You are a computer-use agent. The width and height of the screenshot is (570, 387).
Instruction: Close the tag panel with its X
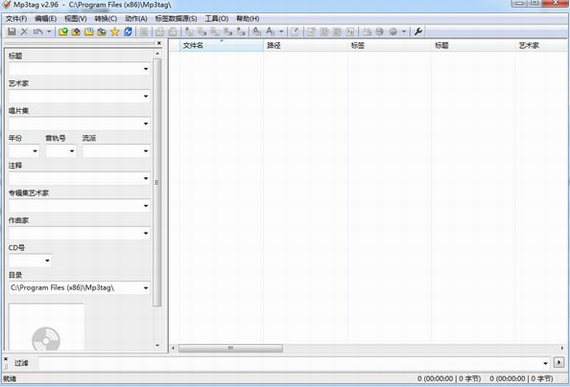click(x=159, y=43)
